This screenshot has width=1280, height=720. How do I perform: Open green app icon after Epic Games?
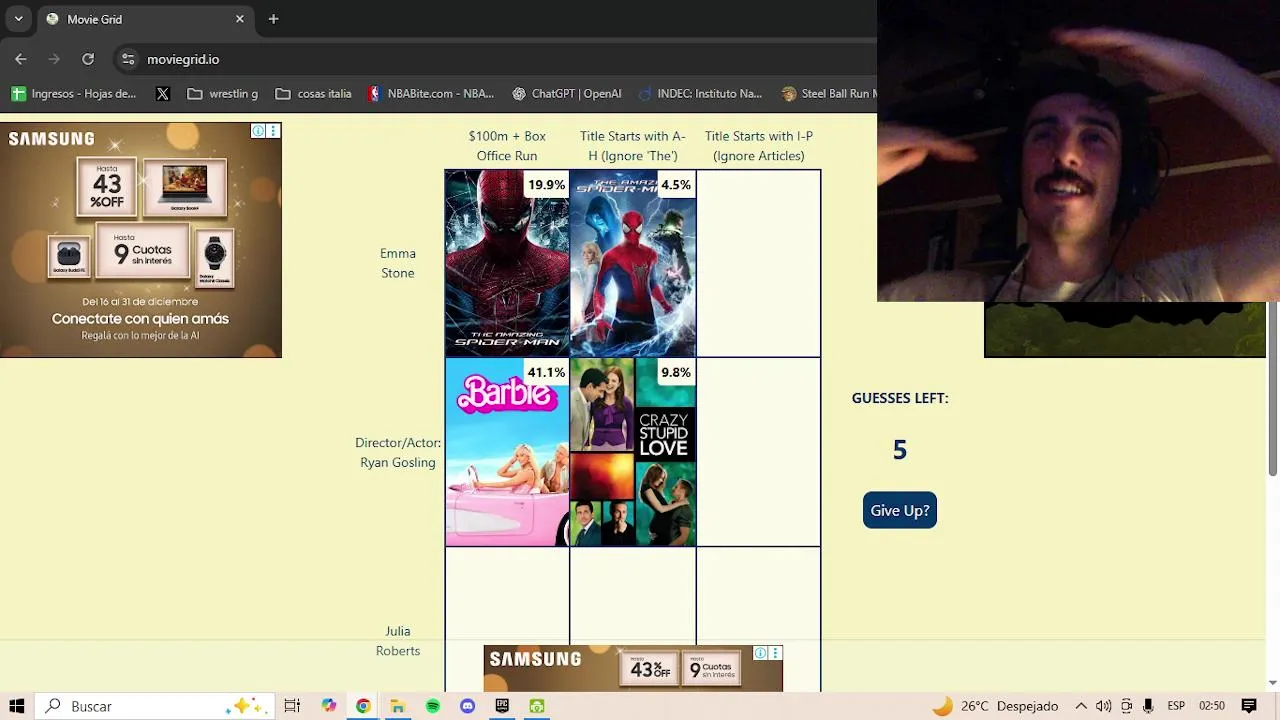(537, 706)
